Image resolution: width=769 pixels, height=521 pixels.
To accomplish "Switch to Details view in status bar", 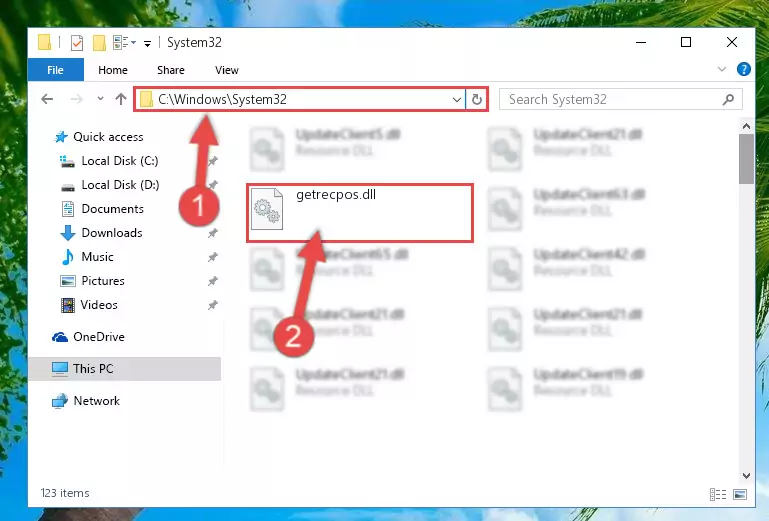I will (718, 495).
